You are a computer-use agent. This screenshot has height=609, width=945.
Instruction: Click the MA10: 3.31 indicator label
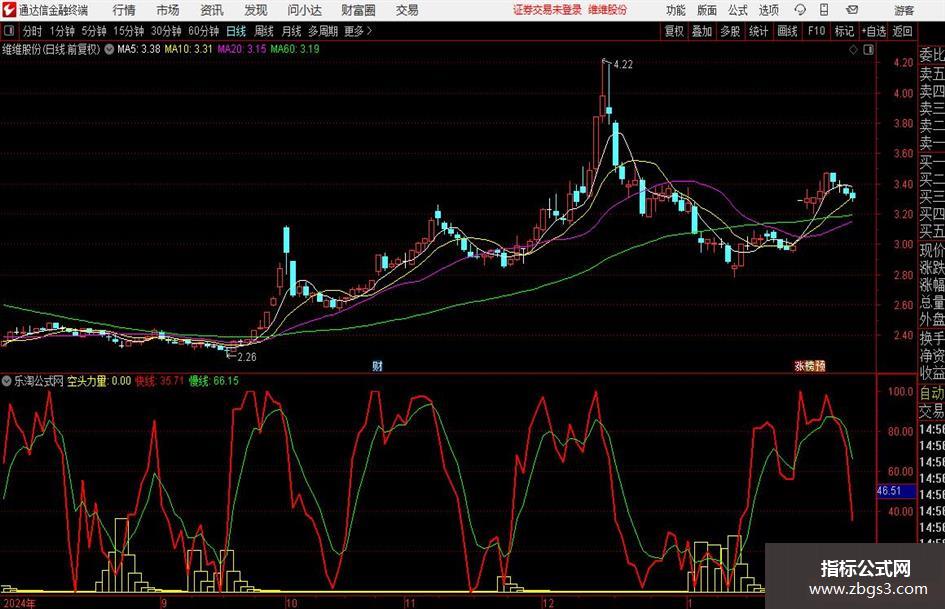pyautogui.click(x=189, y=49)
